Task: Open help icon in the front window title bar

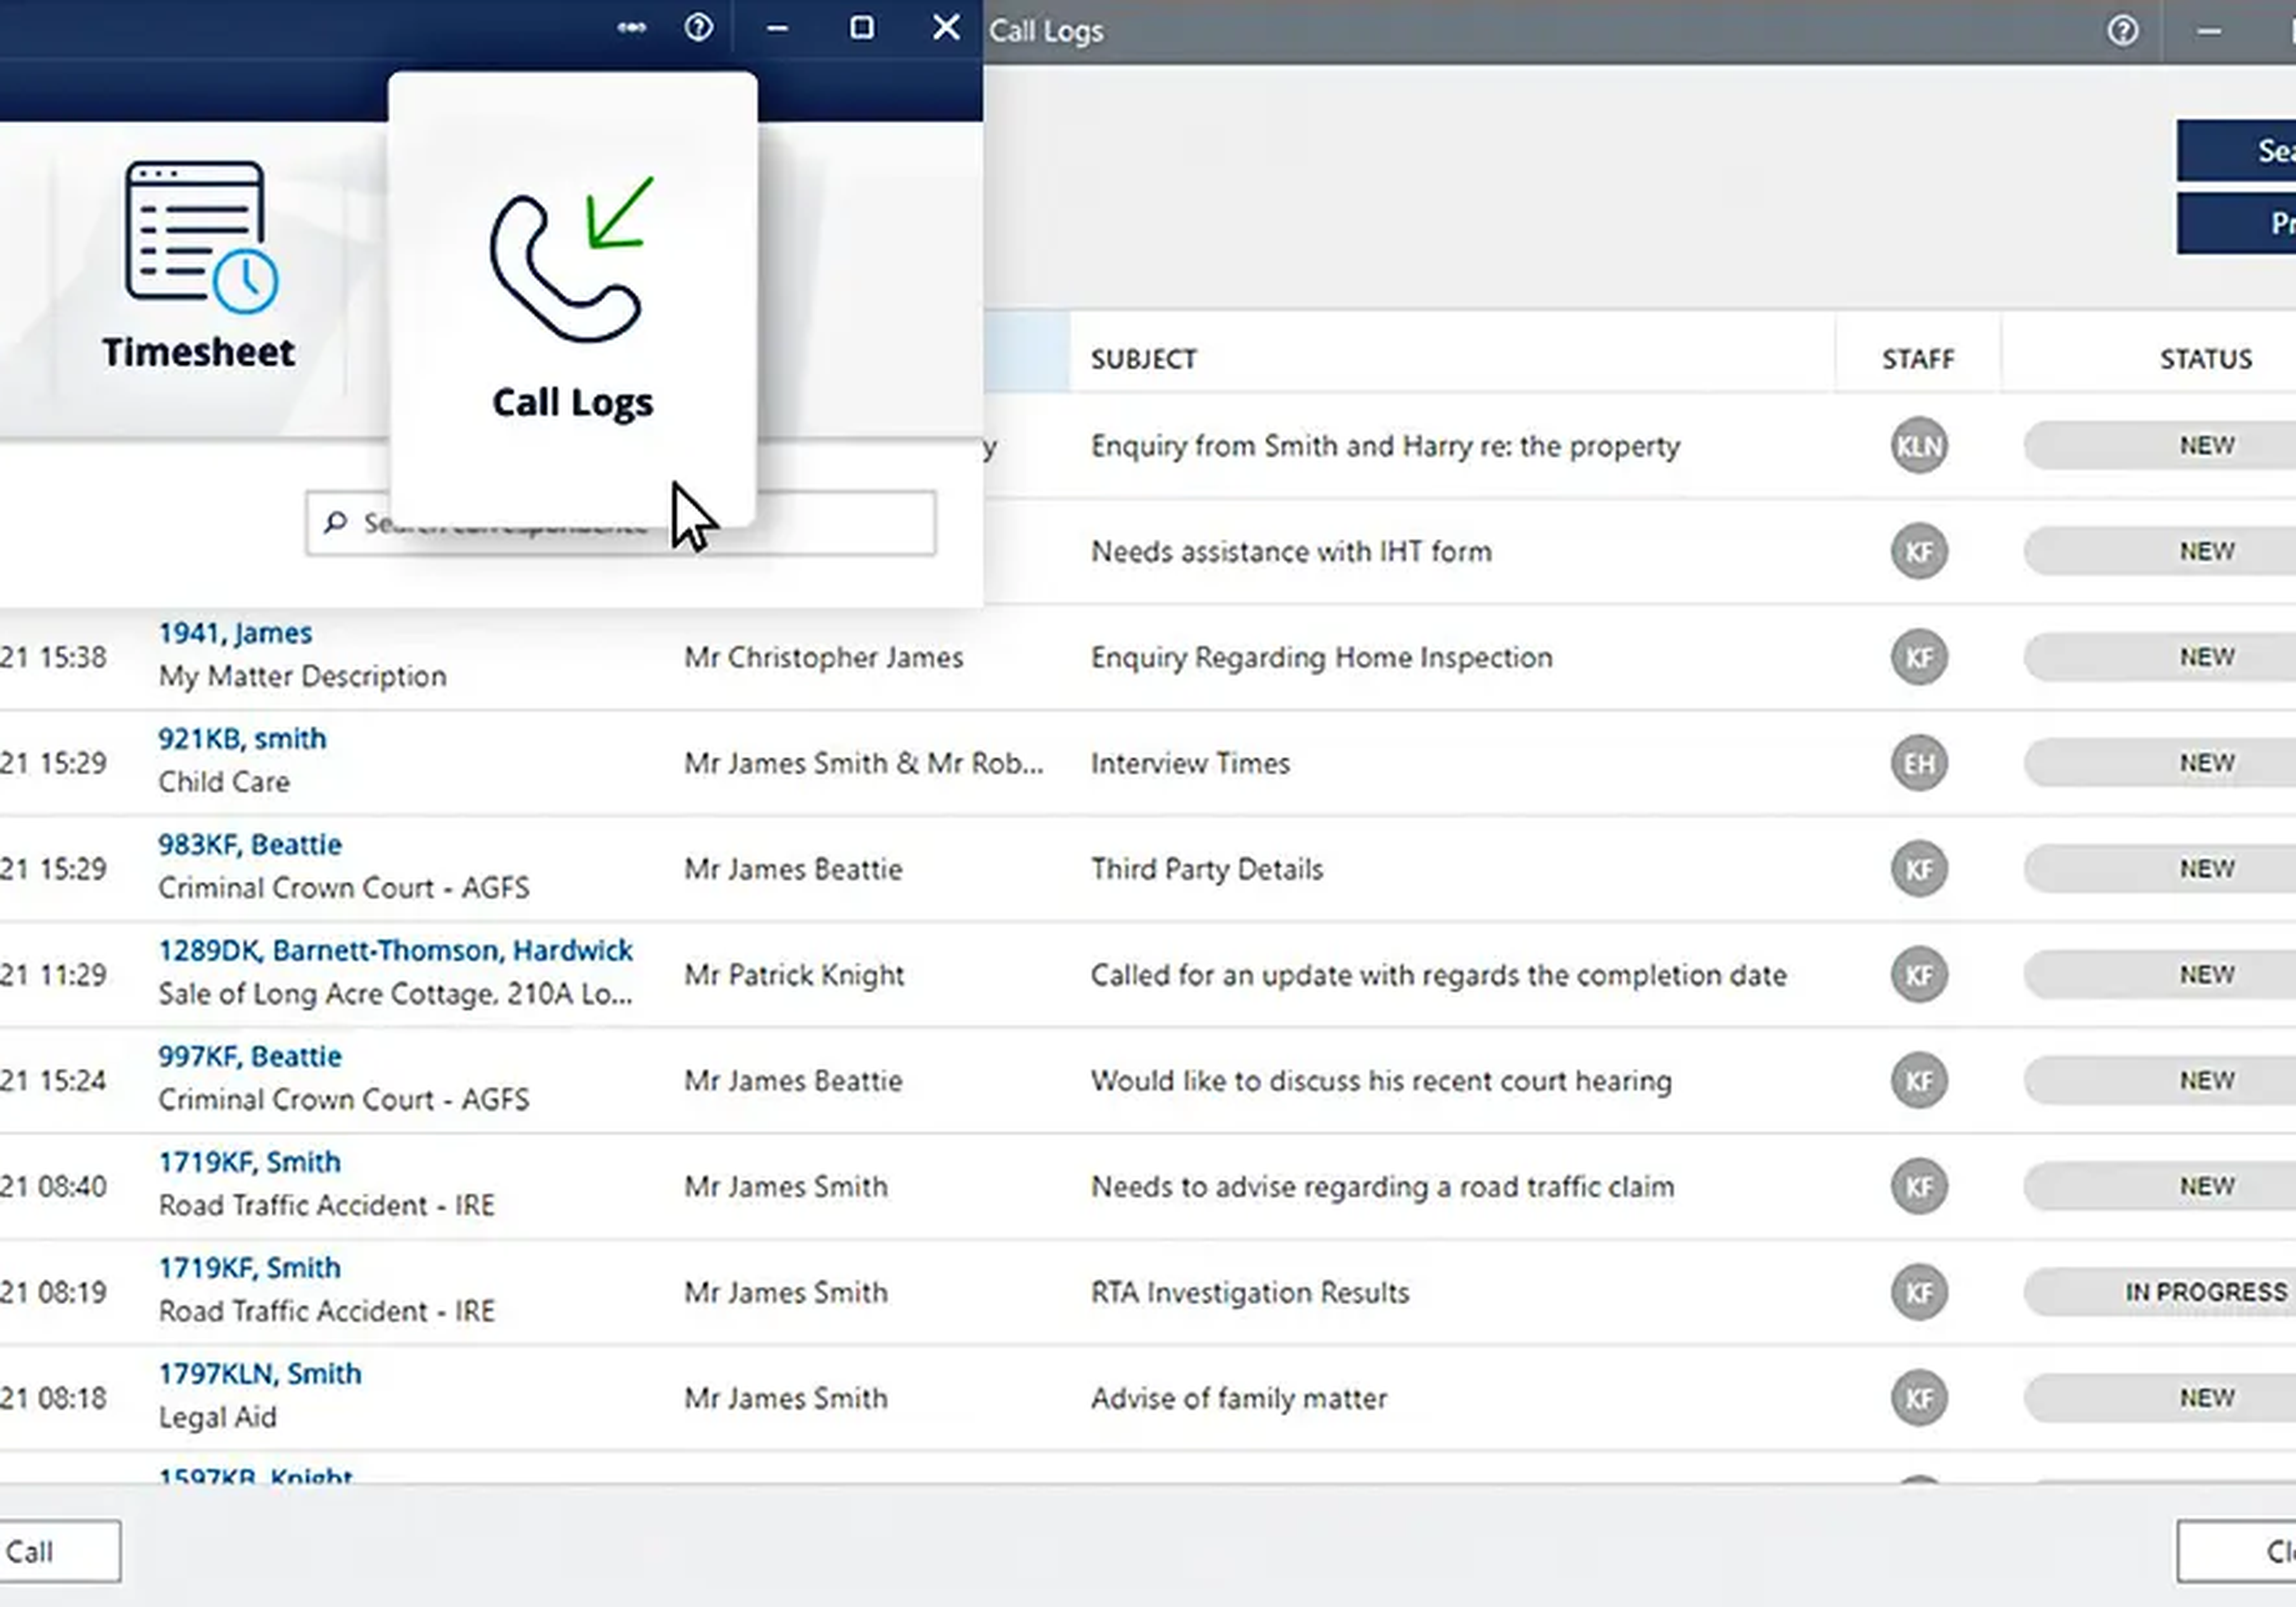Action: 698,28
